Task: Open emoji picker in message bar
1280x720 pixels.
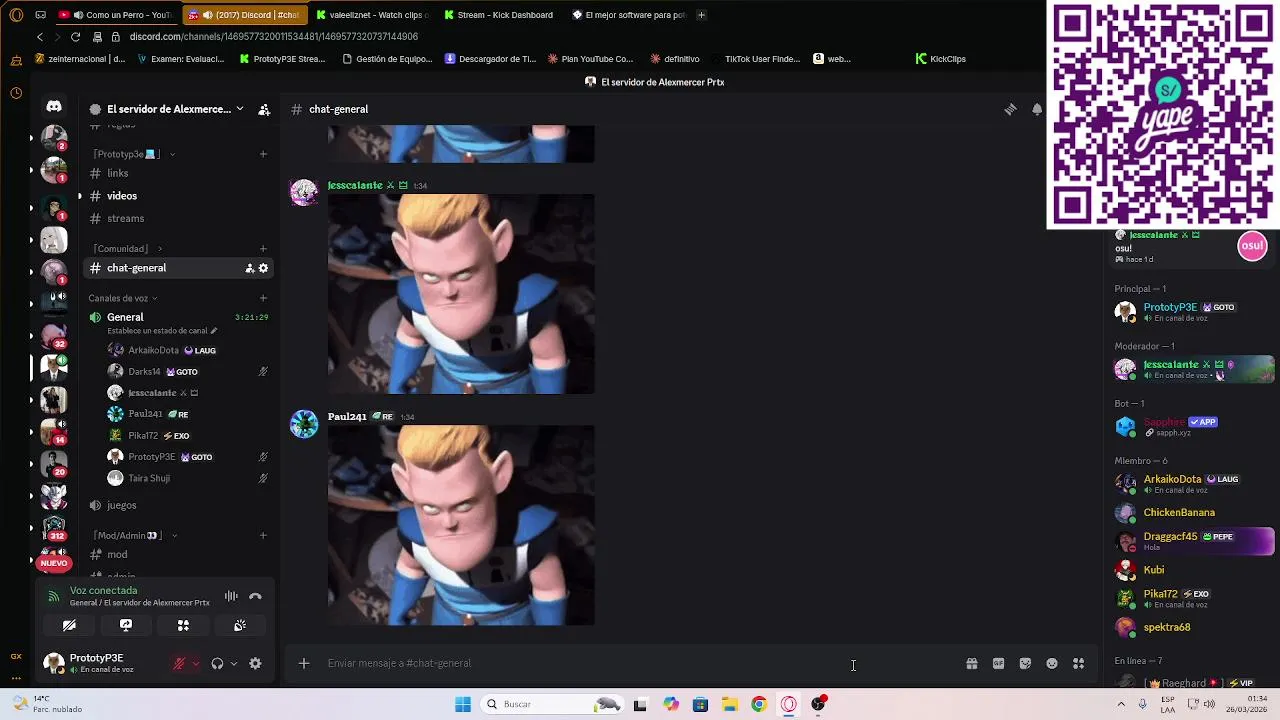Action: coord(1052,663)
